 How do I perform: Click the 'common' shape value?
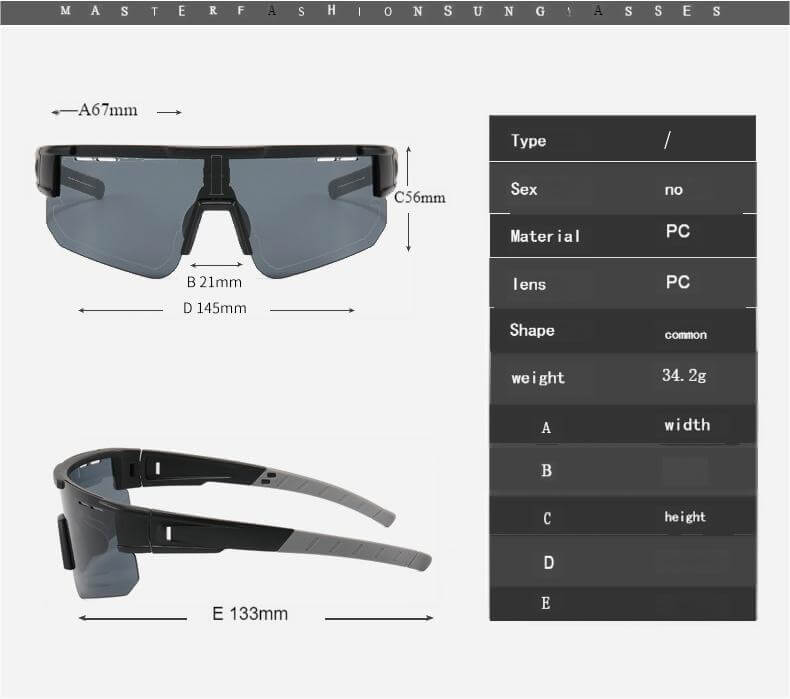pyautogui.click(x=686, y=334)
